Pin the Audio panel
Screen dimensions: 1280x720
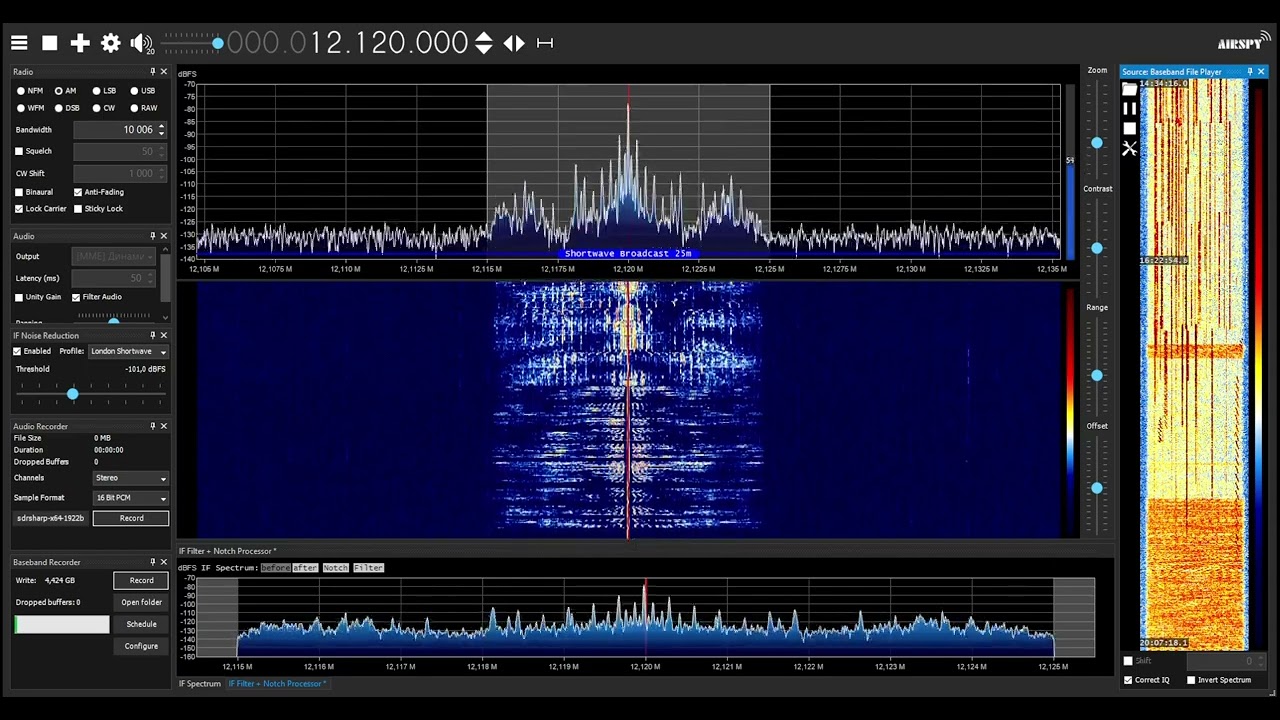pos(153,236)
